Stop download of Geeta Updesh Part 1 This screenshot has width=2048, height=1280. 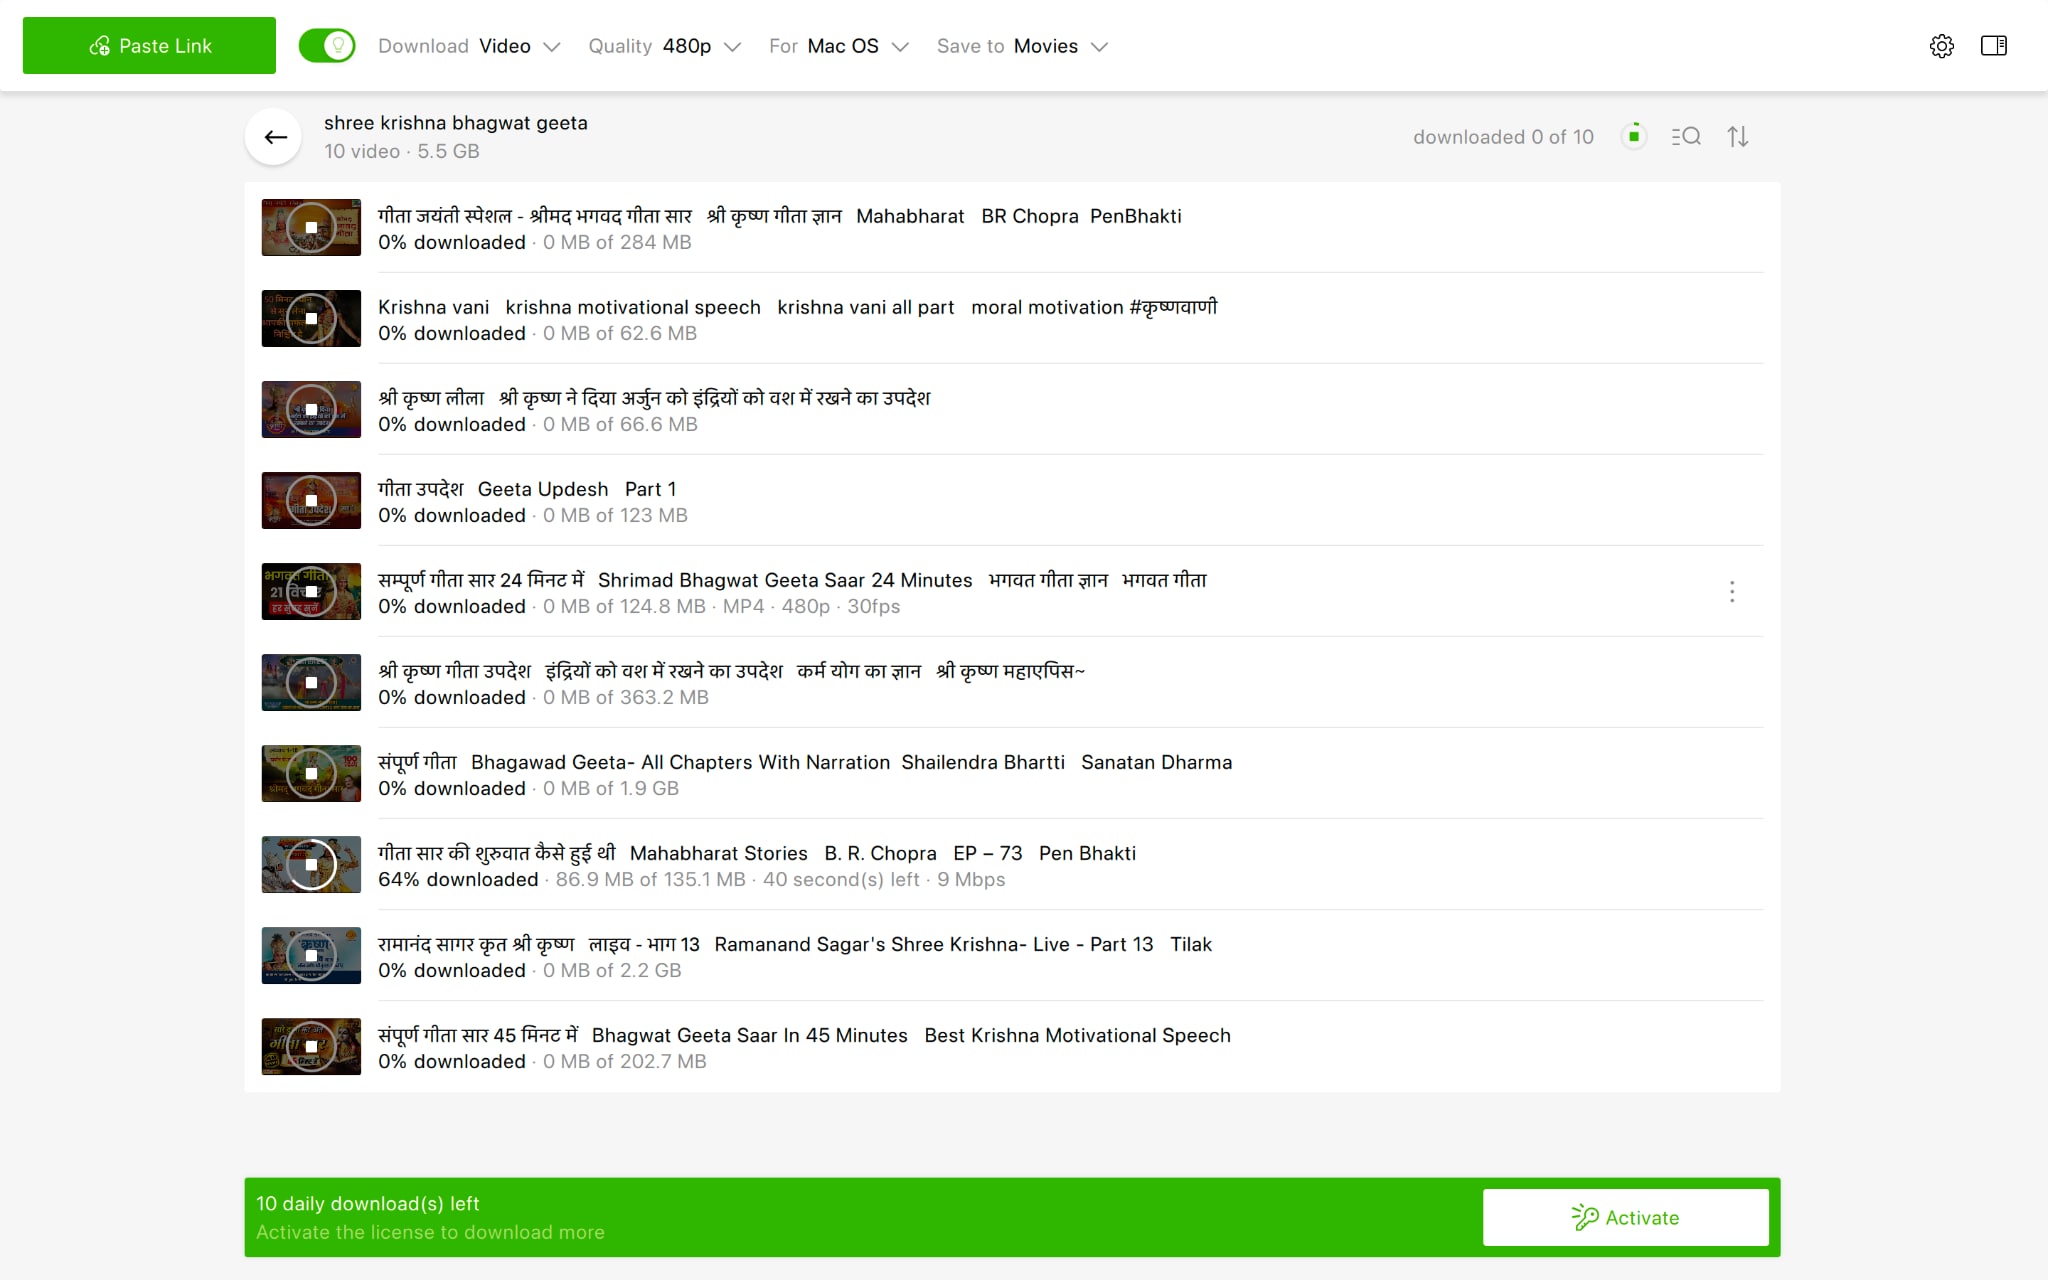(311, 501)
